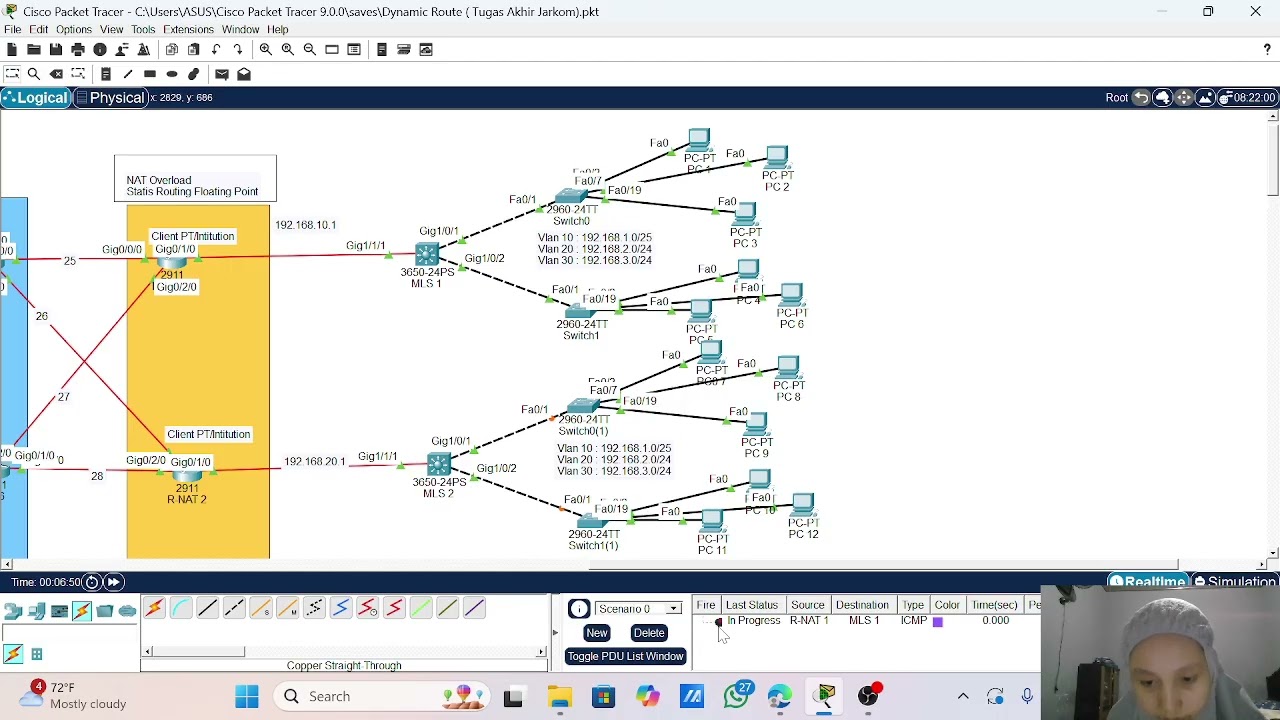Click the Destination column header

862,605
